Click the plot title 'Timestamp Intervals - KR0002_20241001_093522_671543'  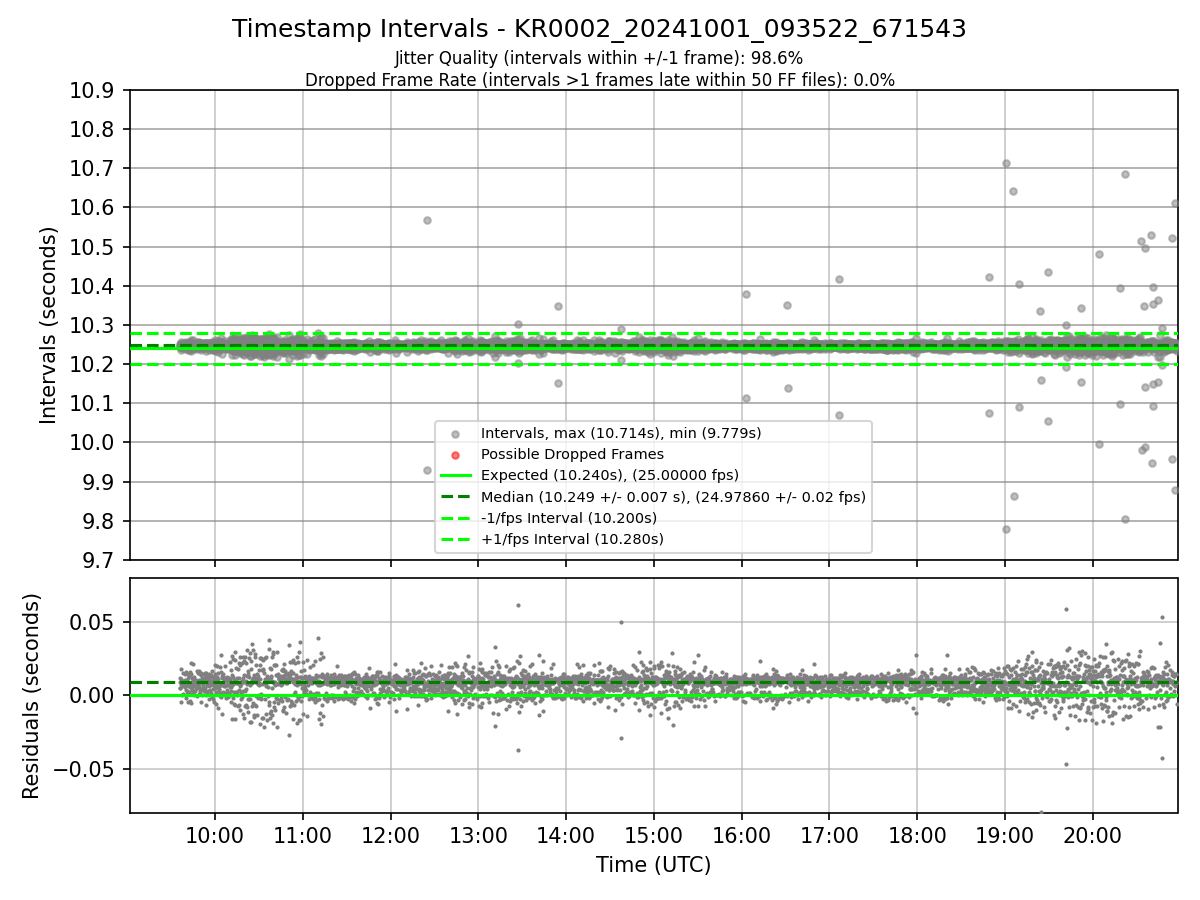point(599,29)
